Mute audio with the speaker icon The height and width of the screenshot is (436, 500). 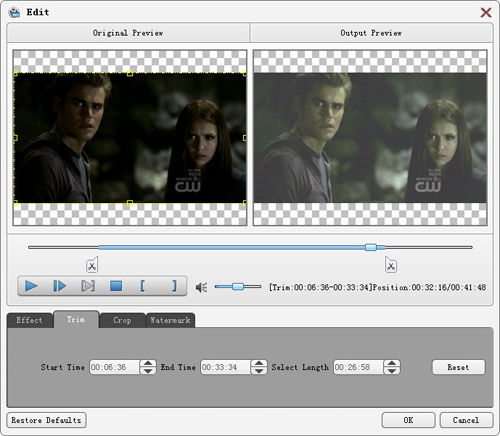click(201, 287)
